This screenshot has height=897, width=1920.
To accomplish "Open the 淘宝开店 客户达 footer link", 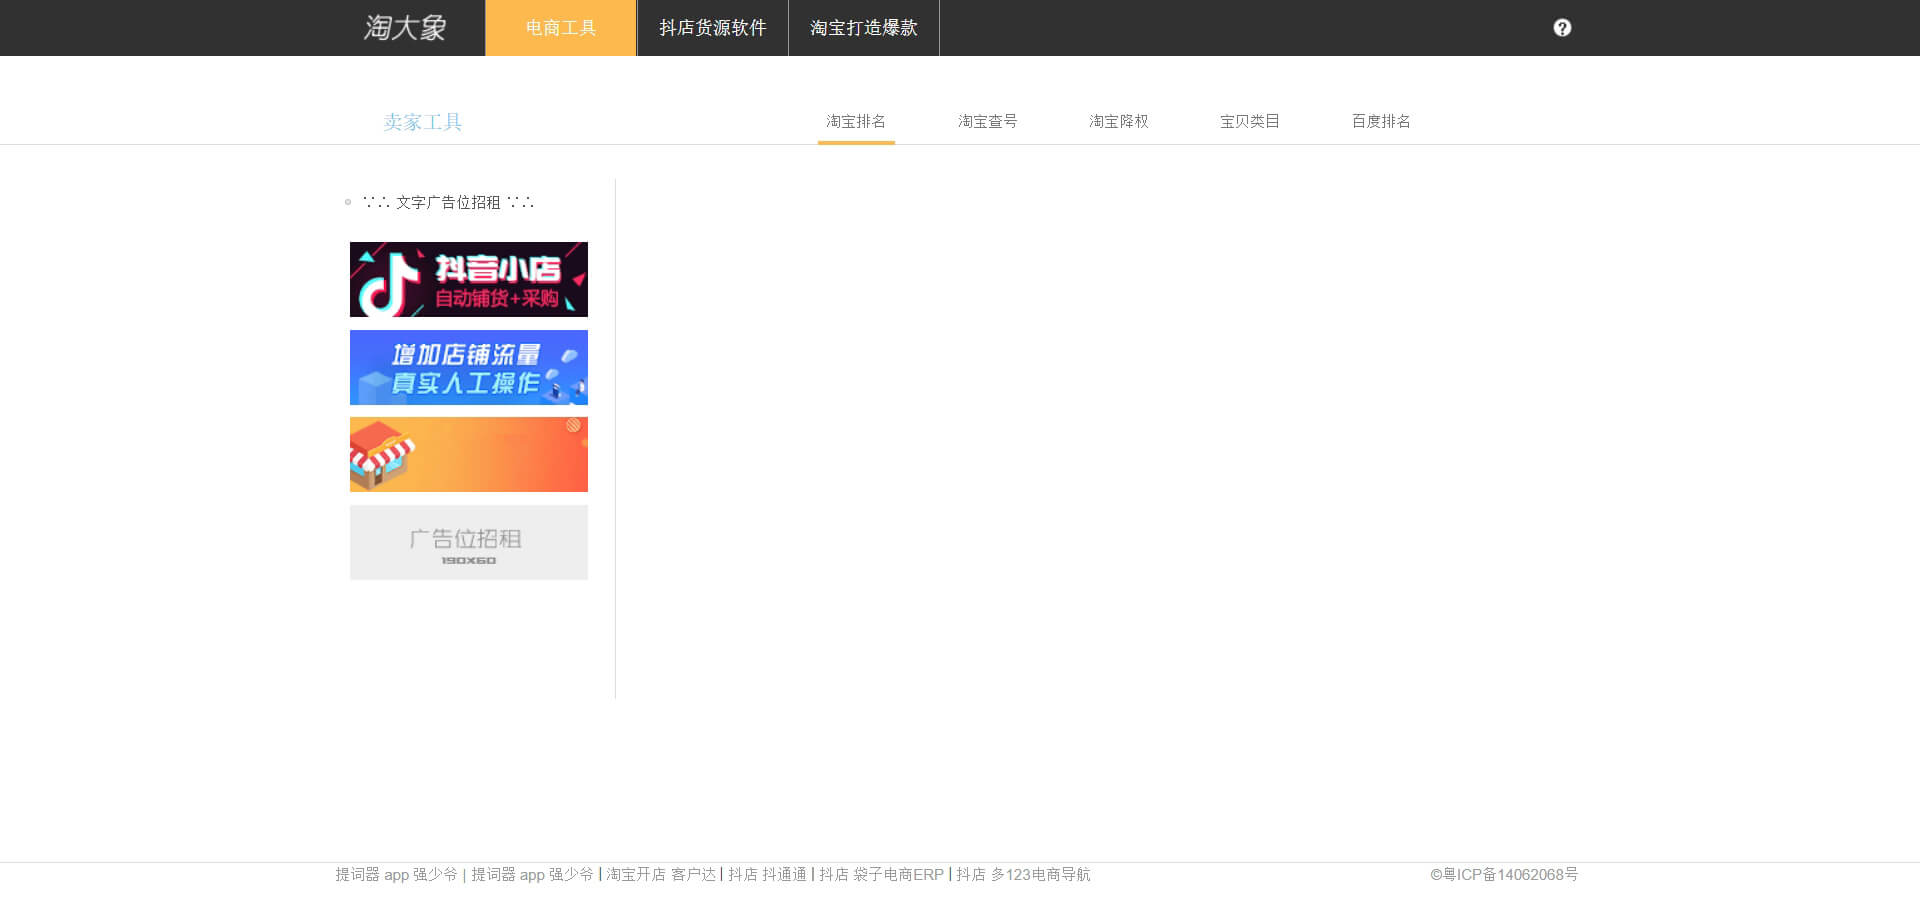I will click(661, 875).
